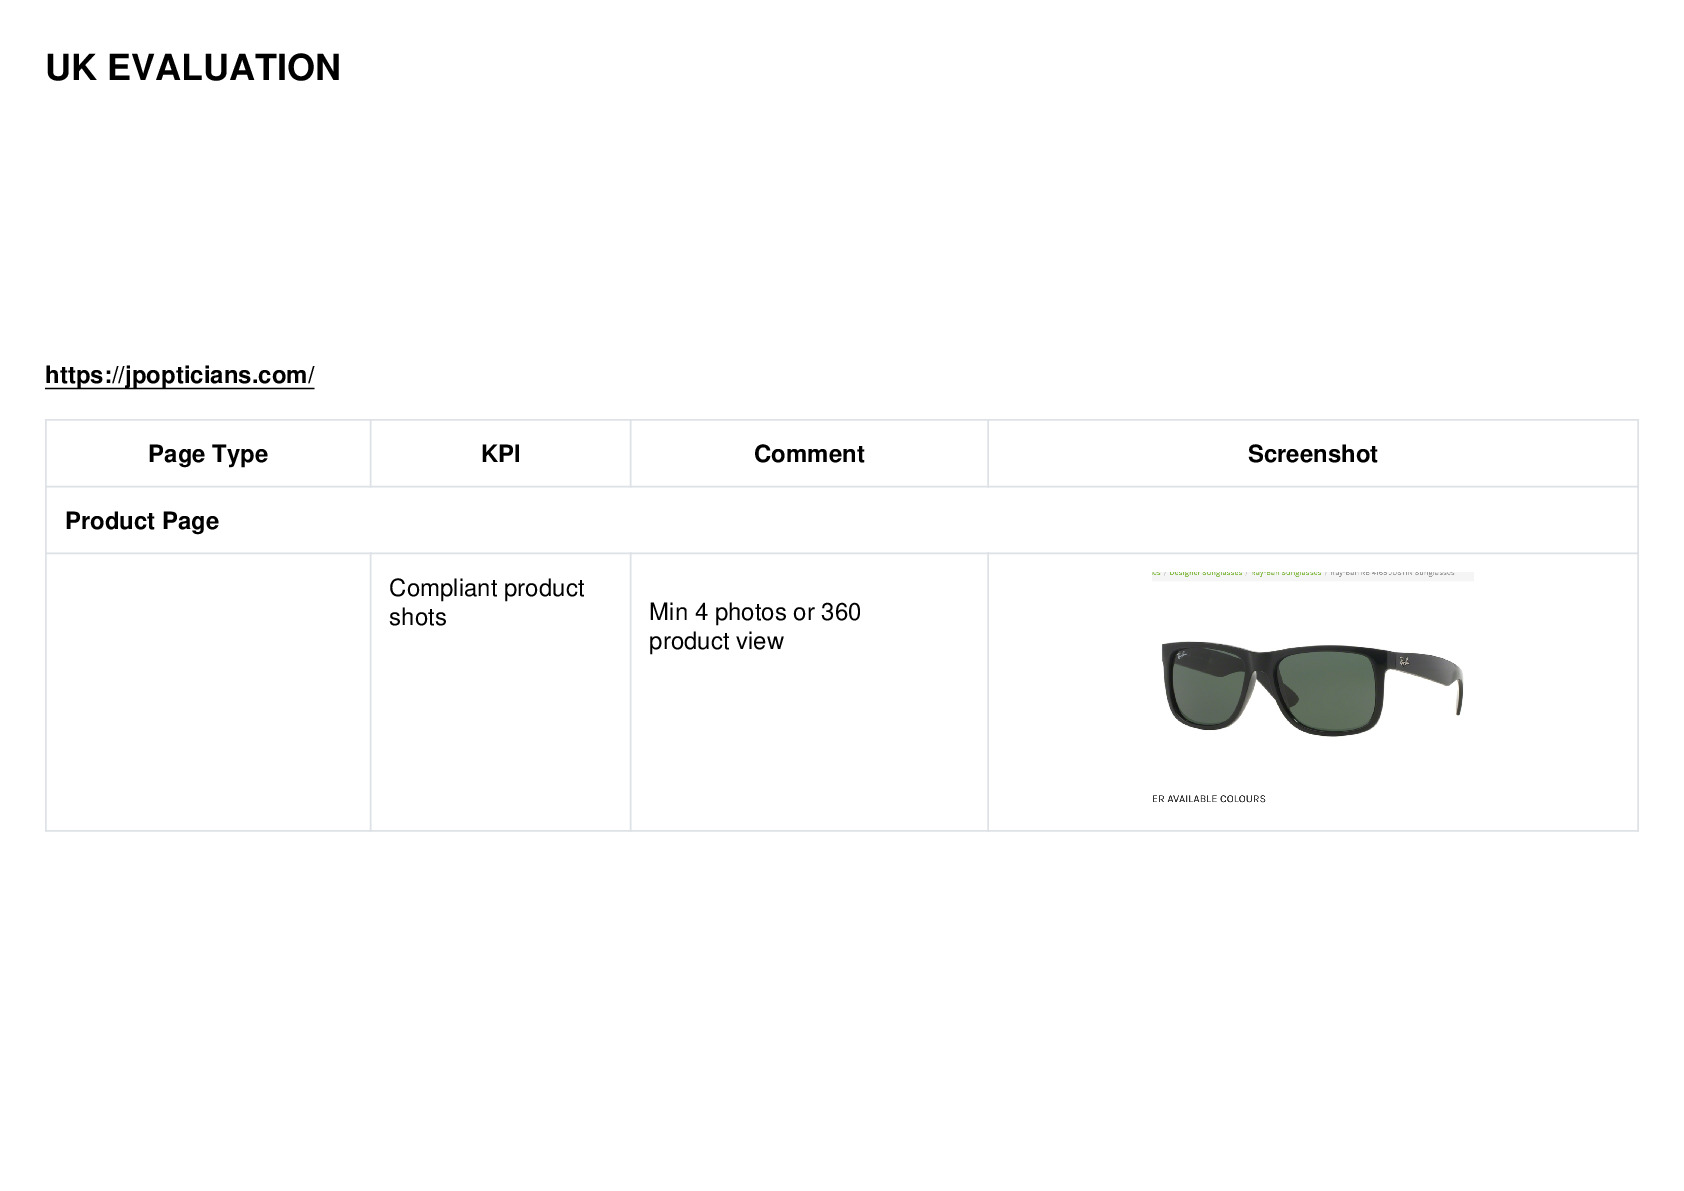The image size is (1684, 1191).
Task: Click the Ray-Ban RB 4165 Justin breadcrumb
Action: [x=1391, y=573]
